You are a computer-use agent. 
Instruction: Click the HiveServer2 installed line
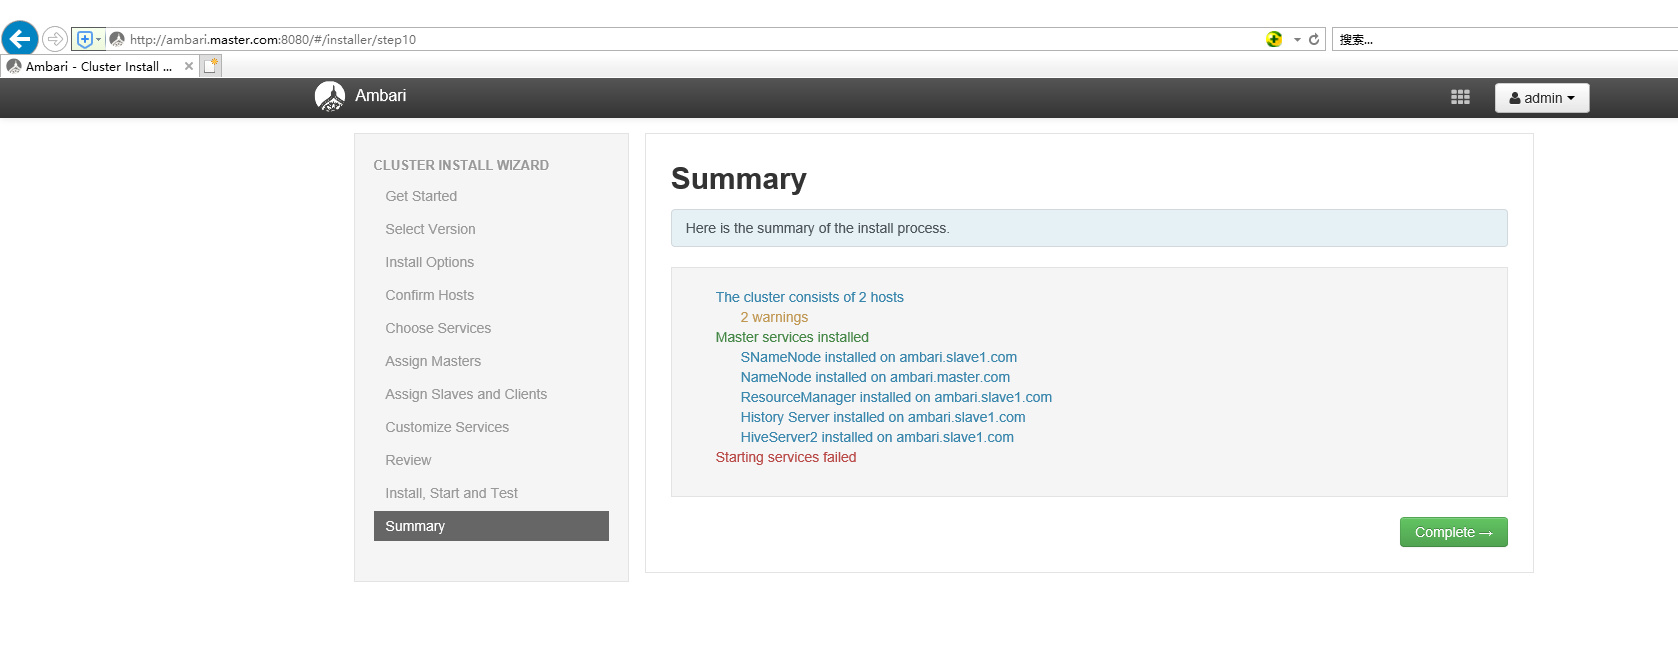click(x=877, y=437)
